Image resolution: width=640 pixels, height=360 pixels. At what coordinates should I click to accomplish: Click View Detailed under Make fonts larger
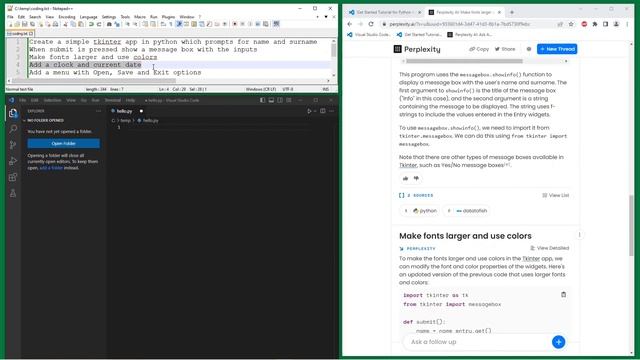(x=549, y=248)
